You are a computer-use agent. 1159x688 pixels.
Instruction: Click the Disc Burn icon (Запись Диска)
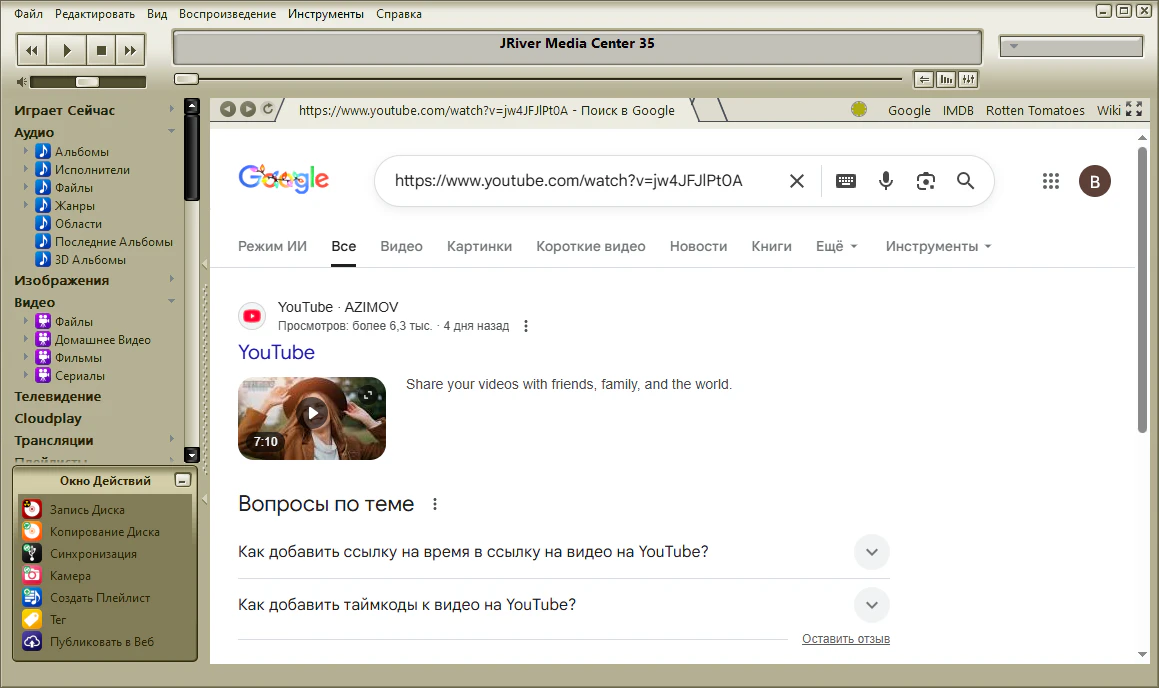32,510
